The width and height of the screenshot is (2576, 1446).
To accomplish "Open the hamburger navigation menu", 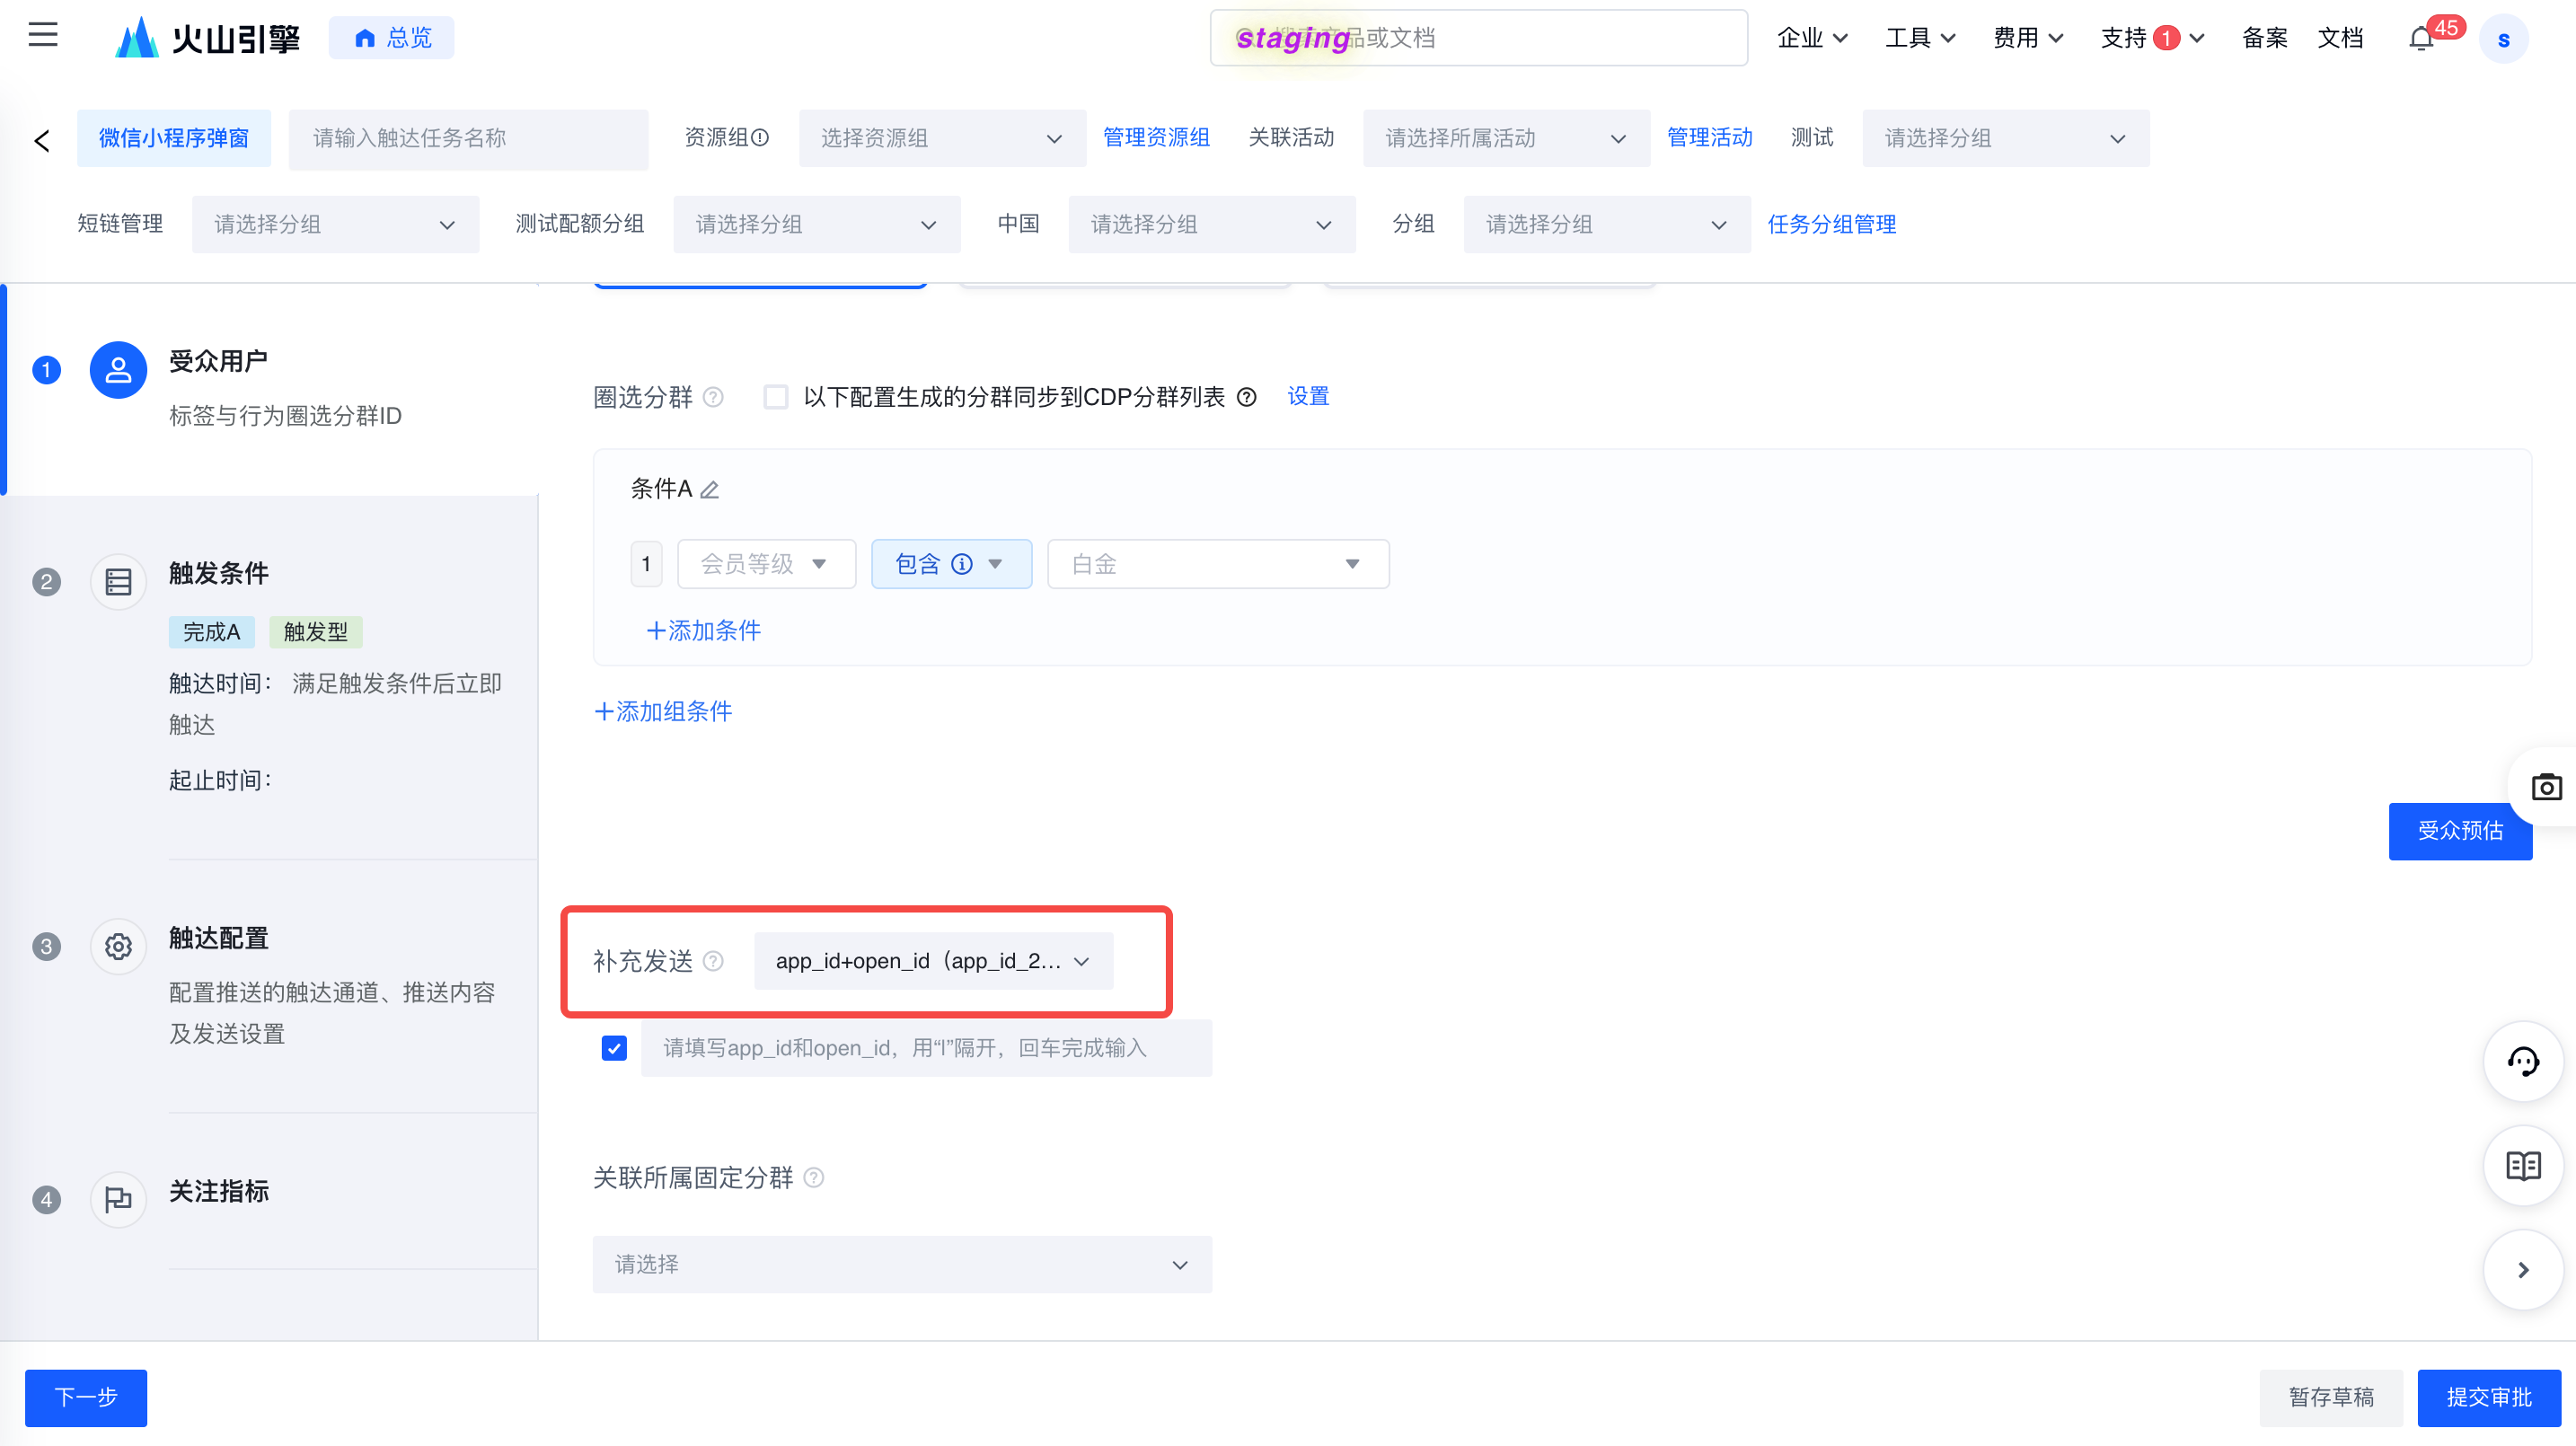I will click(43, 36).
